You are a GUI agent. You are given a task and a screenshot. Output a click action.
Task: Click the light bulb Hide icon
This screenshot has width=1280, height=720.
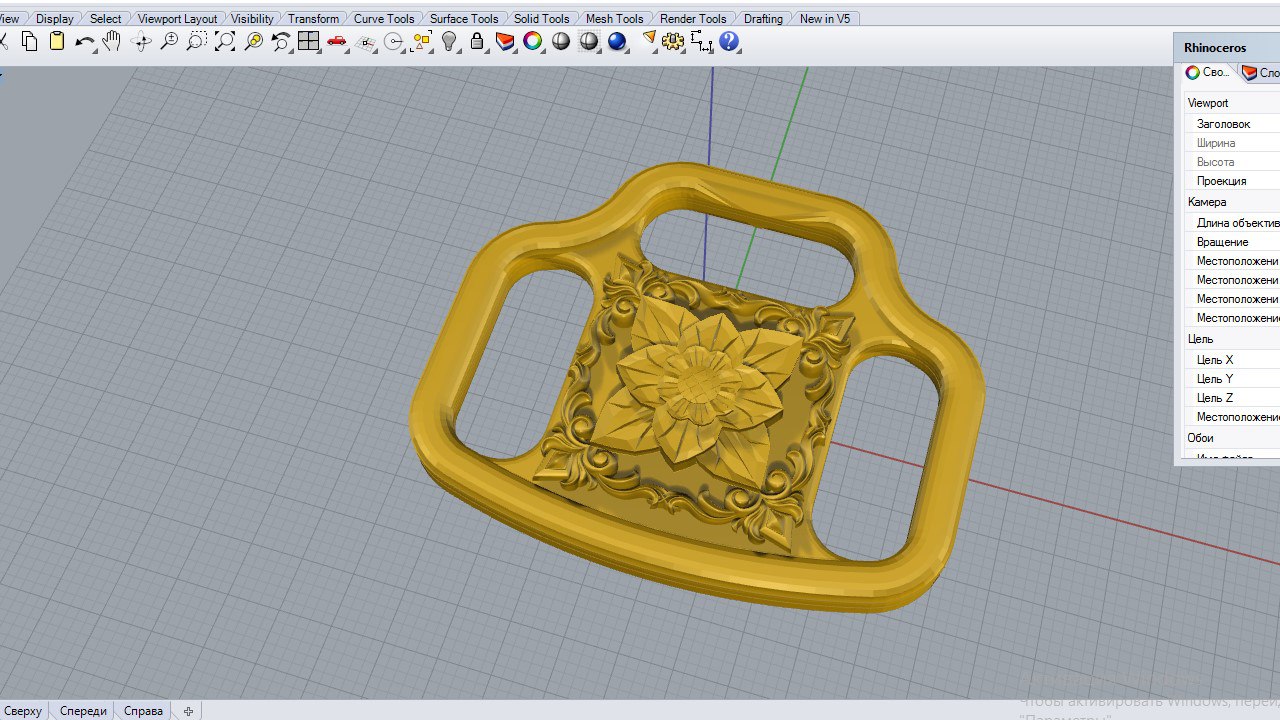pos(449,42)
